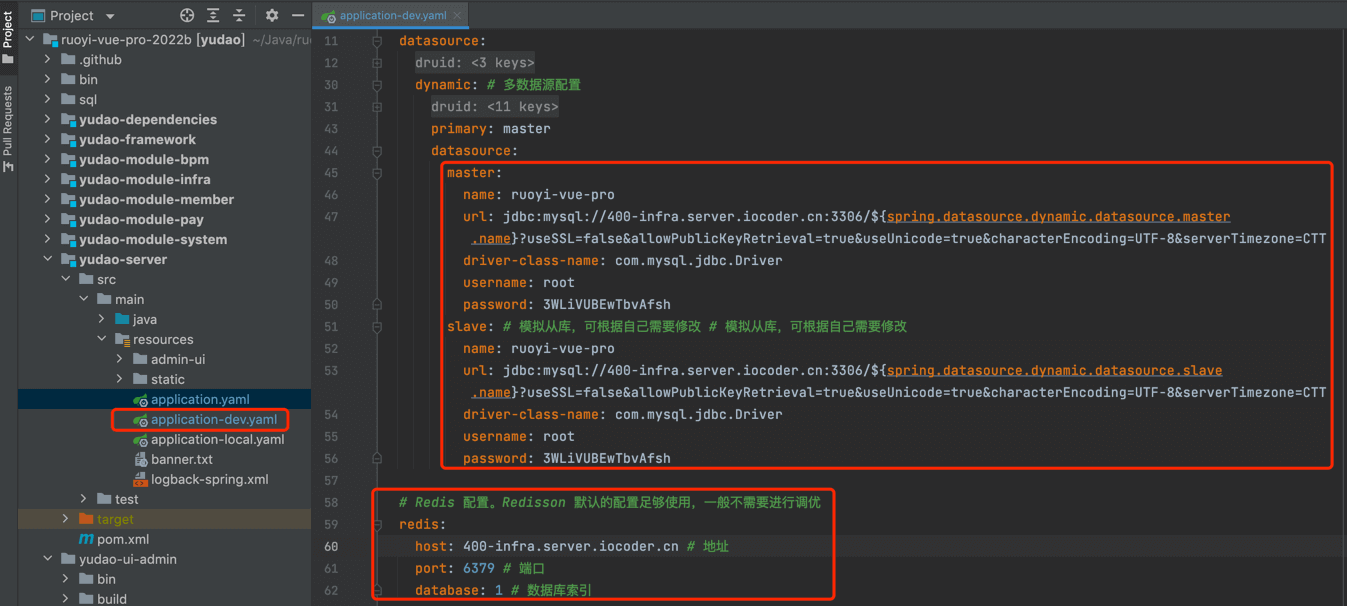Expand the yudao-module-system folder

46,239
